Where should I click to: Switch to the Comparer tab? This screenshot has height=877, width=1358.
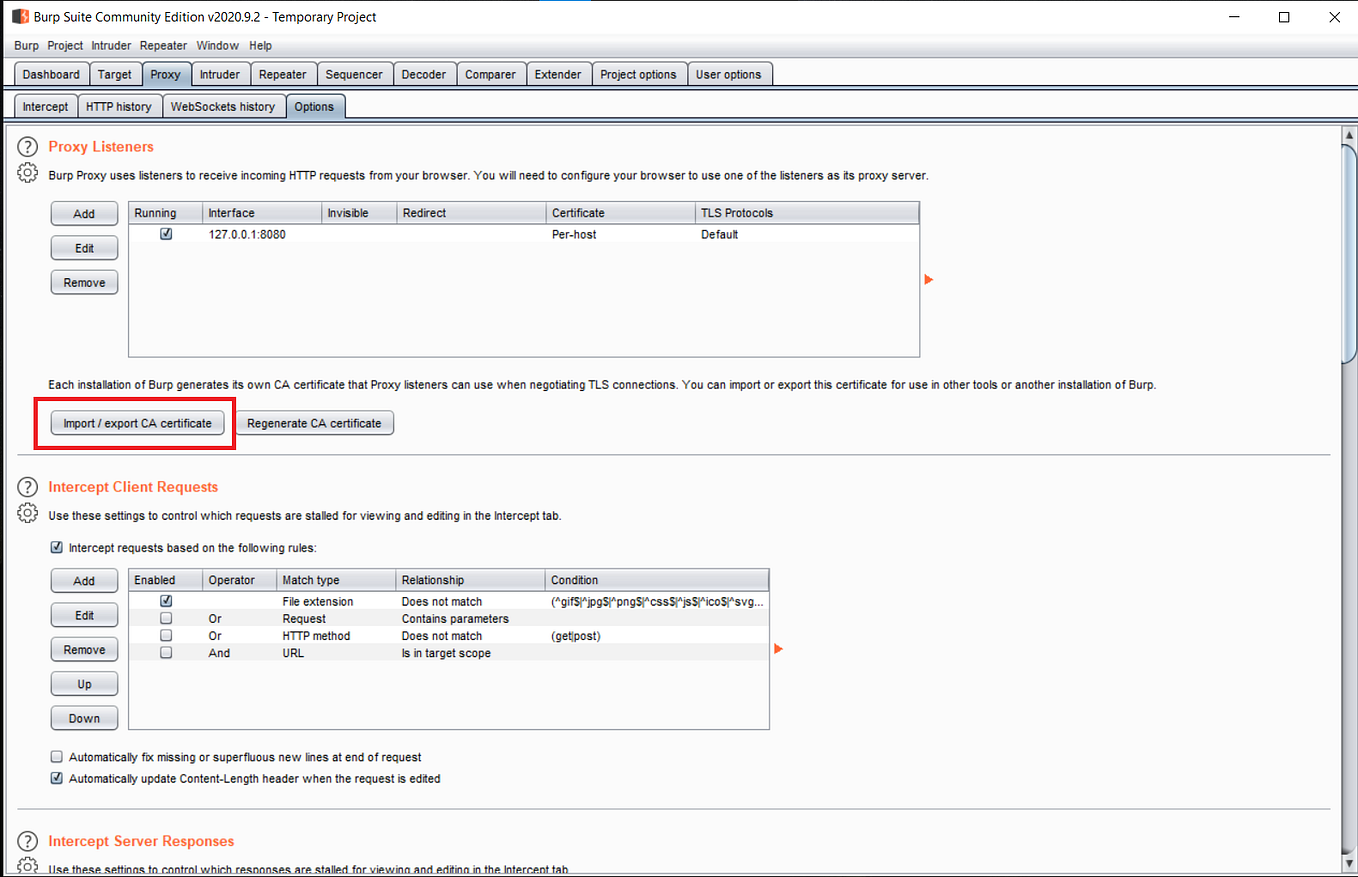pyautogui.click(x=491, y=75)
